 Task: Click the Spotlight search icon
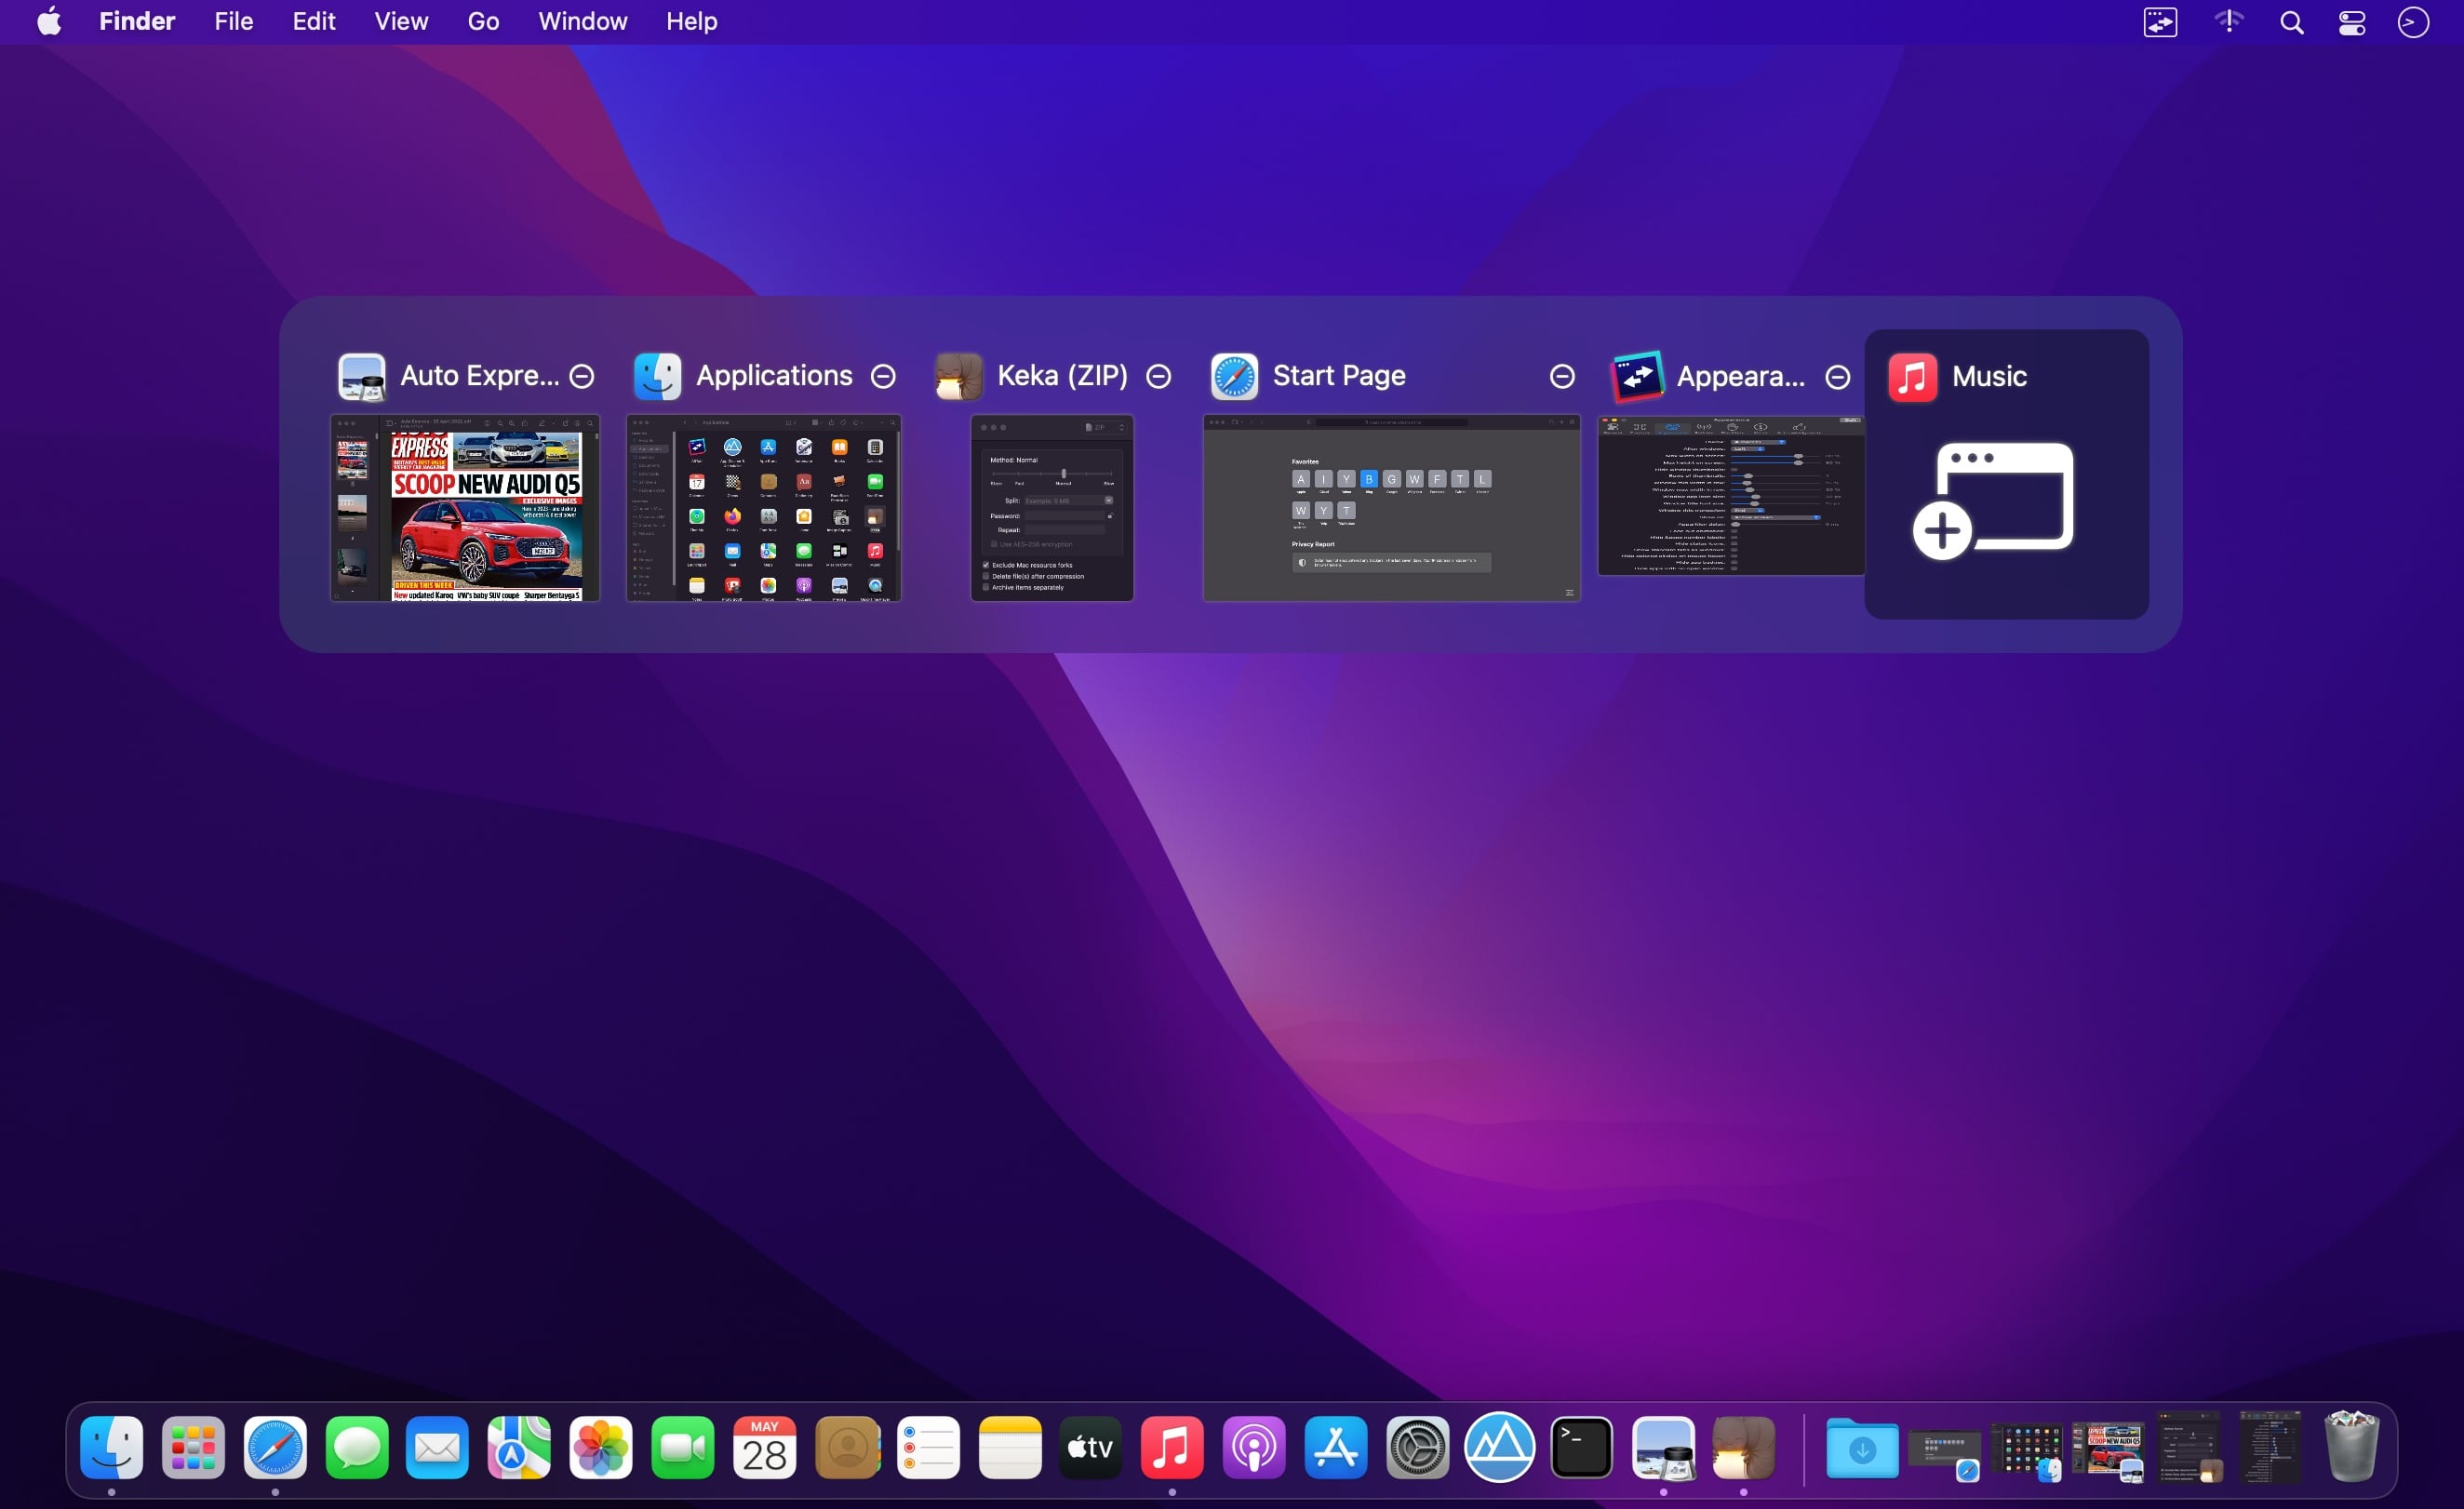2292,22
